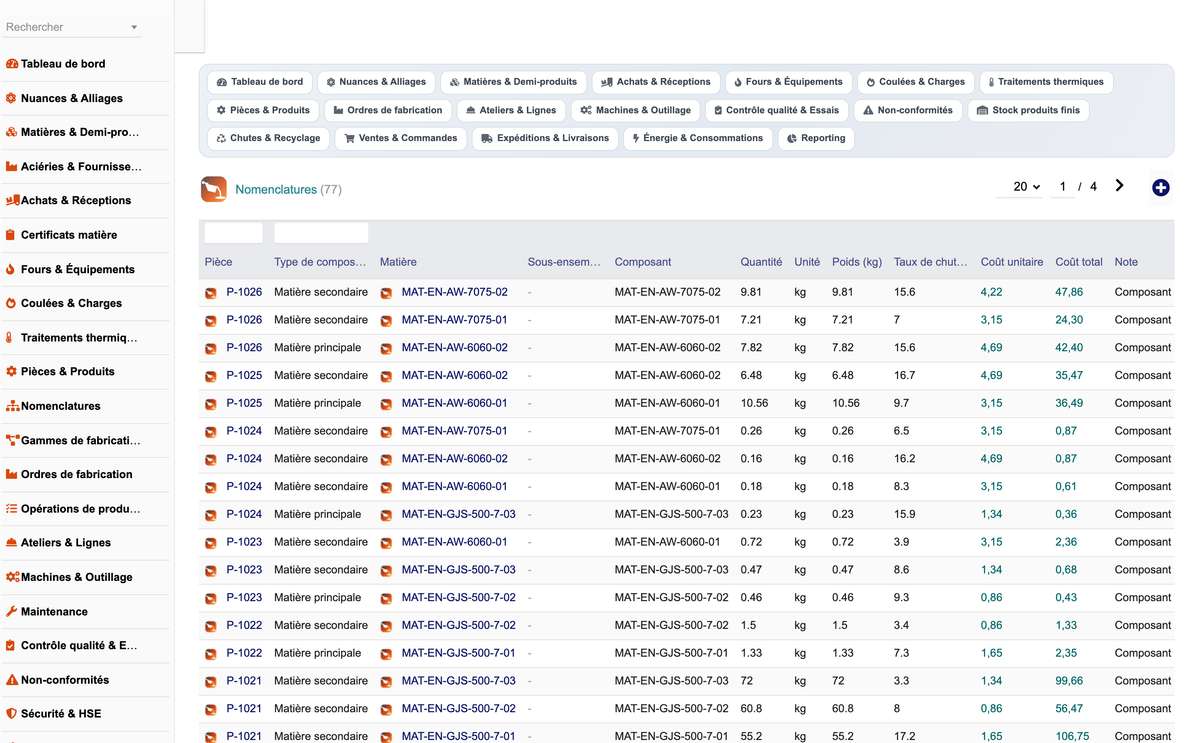Click Ateliers & Lignes icon in sidebar
Screen dimensions: 1200x743
coord(12,543)
